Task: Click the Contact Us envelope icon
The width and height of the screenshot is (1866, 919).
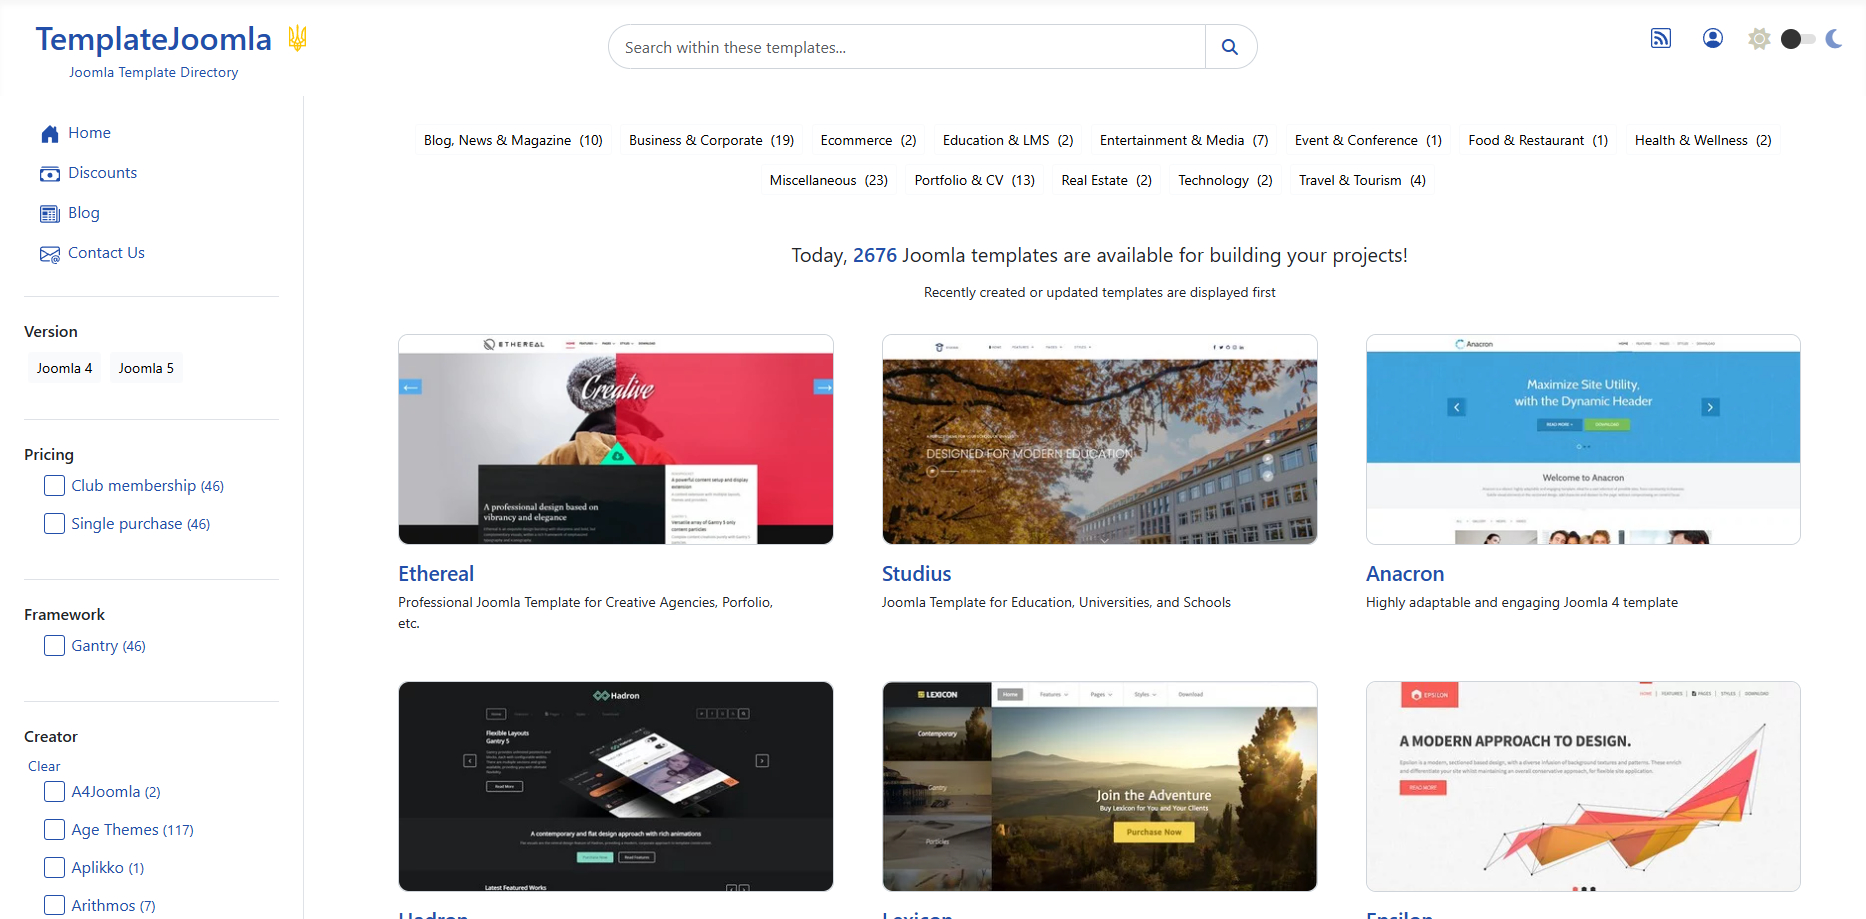Action: click(x=50, y=254)
